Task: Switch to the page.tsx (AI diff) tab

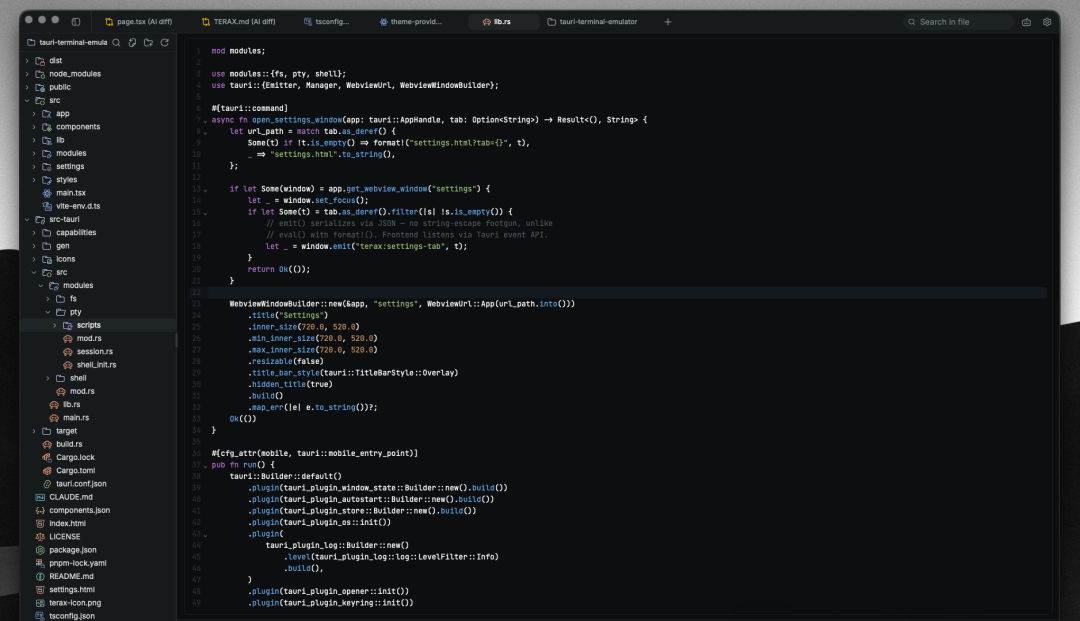Action: coord(138,22)
